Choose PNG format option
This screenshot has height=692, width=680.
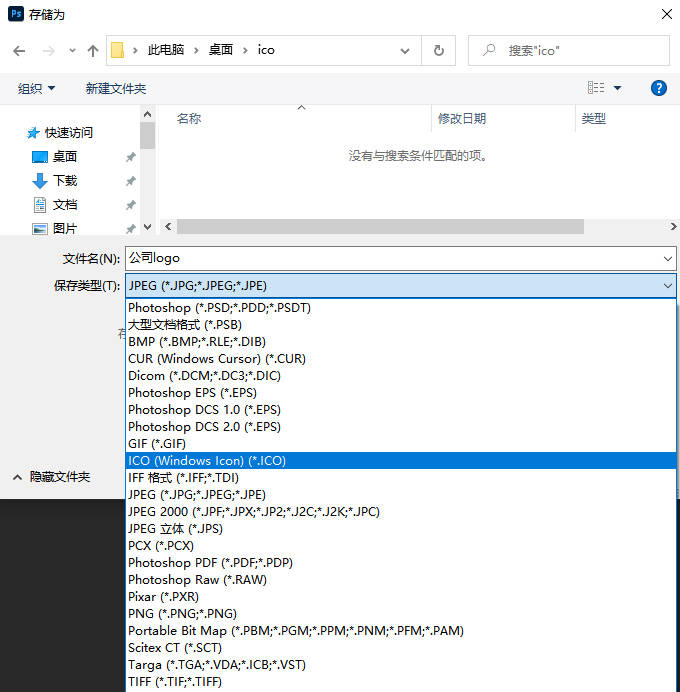point(401,613)
